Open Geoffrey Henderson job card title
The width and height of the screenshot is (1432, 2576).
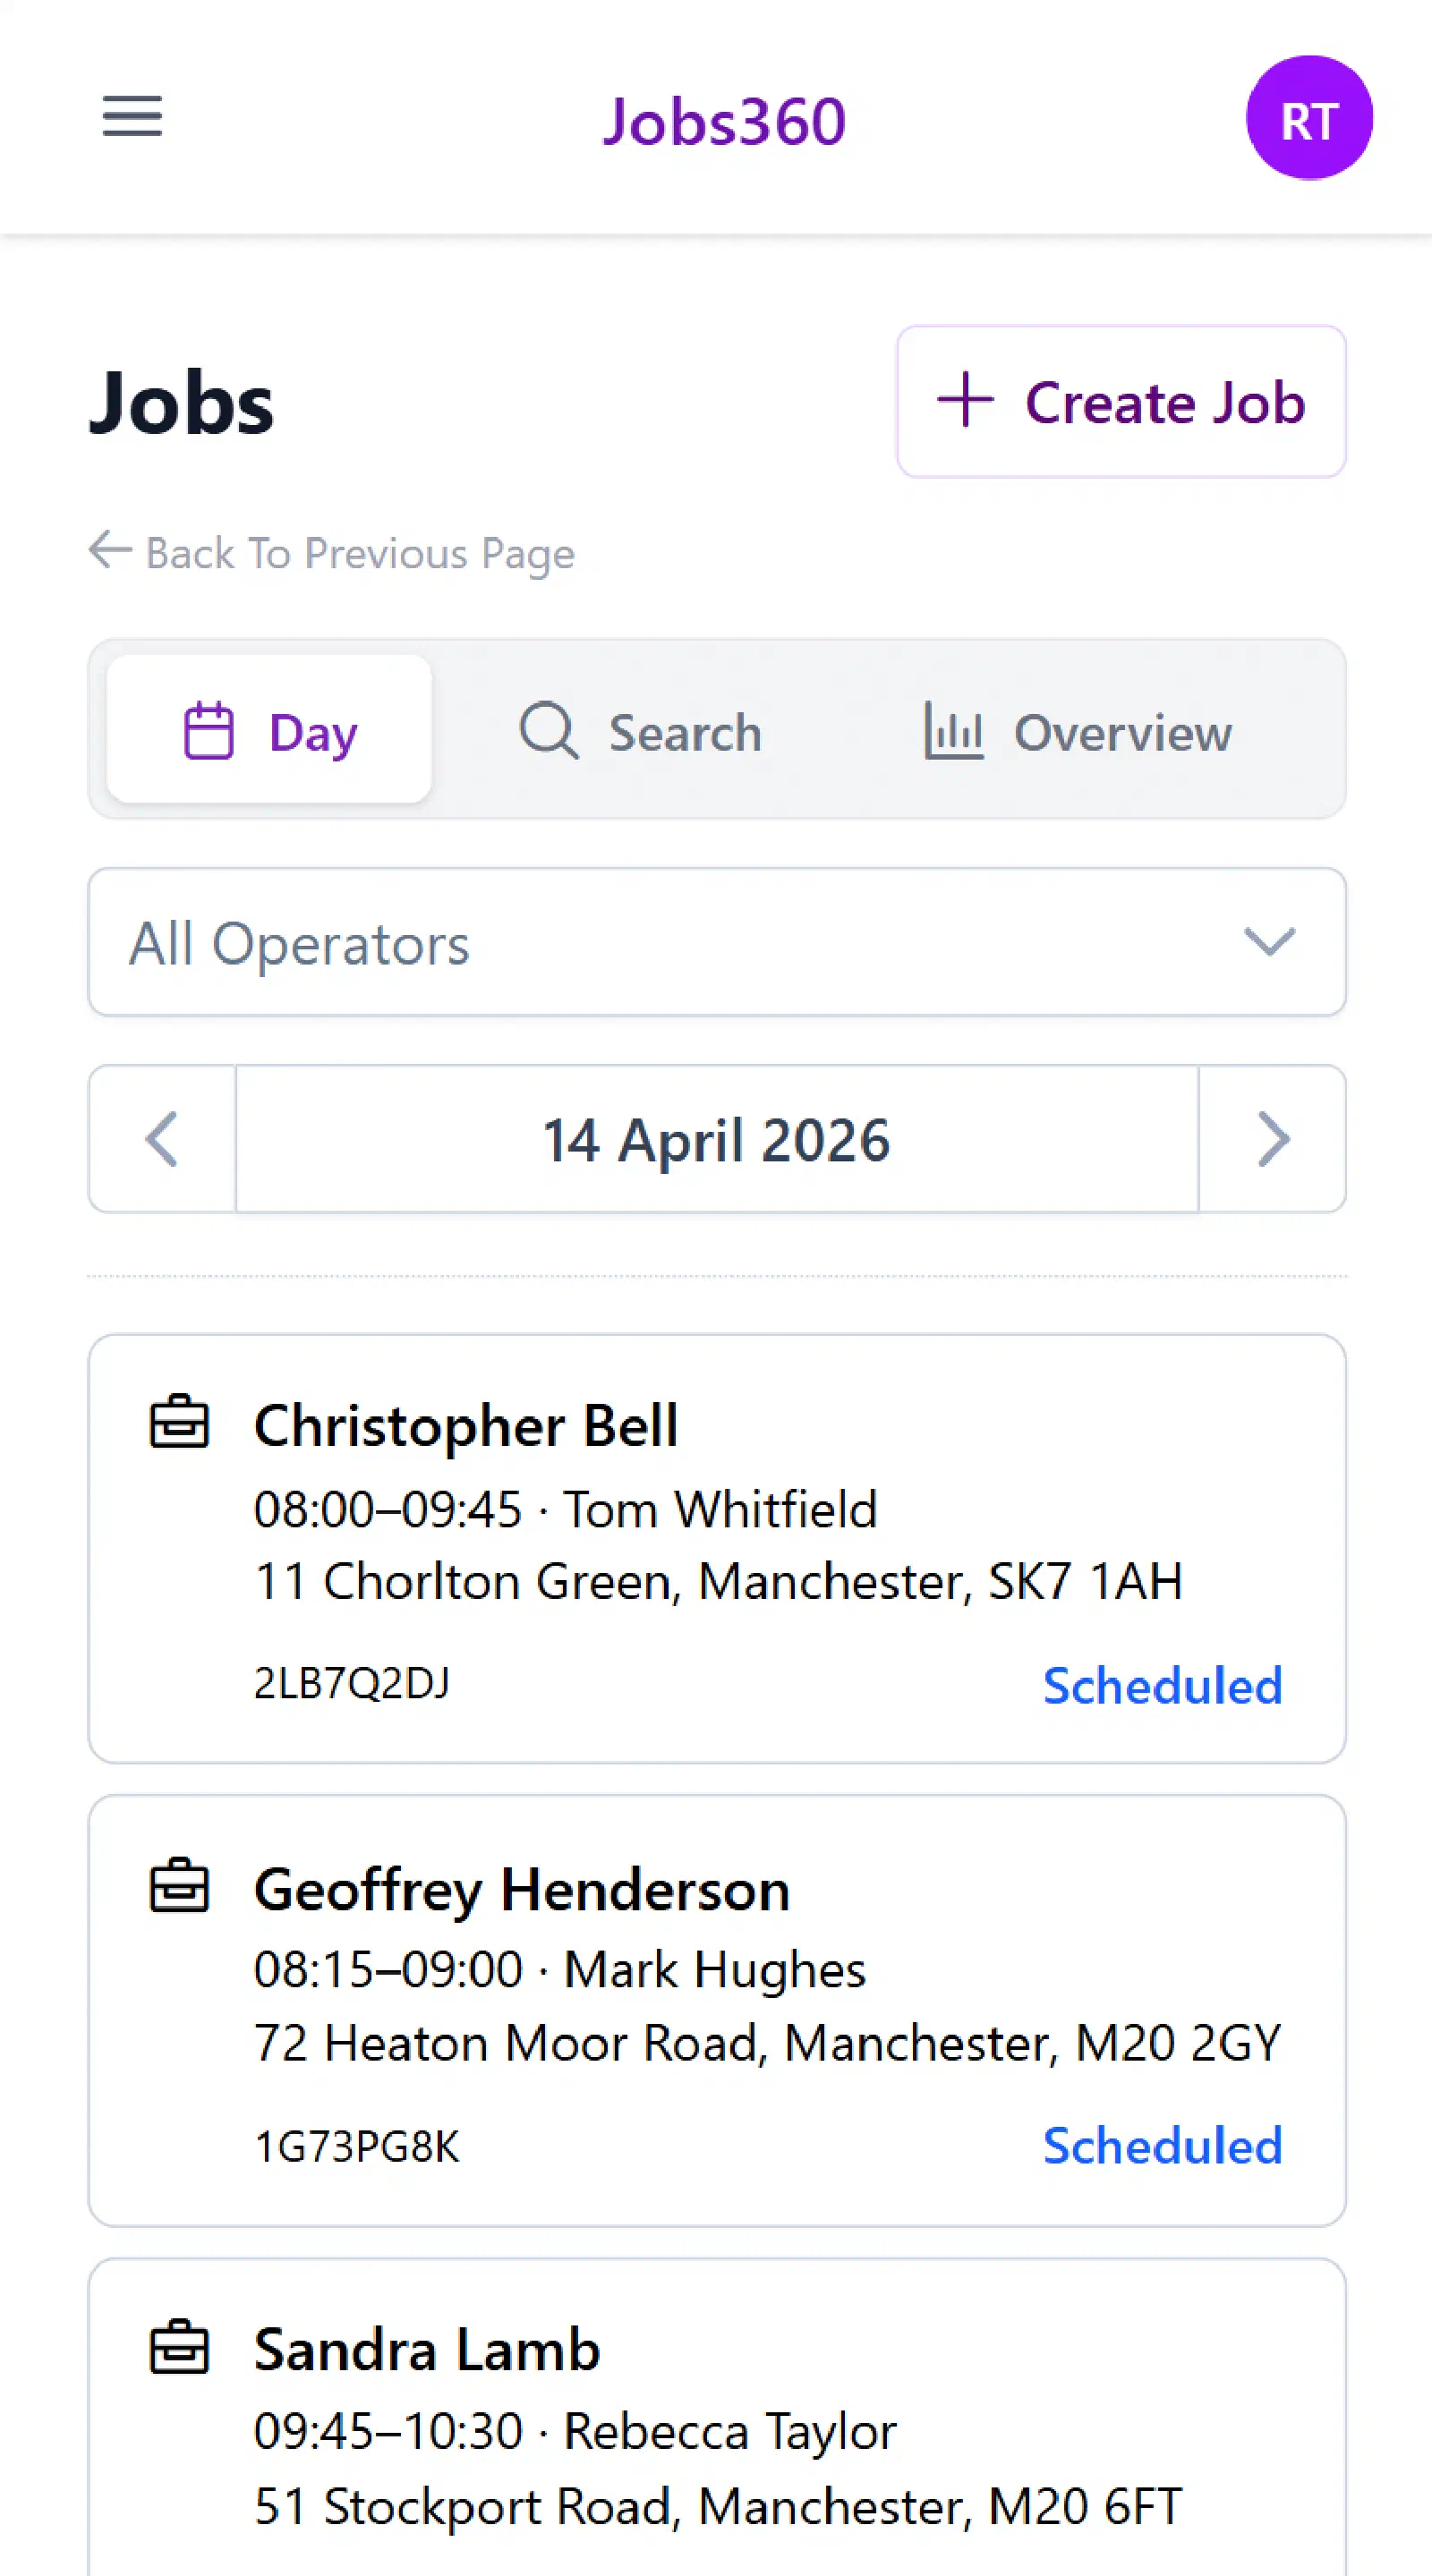click(522, 1889)
